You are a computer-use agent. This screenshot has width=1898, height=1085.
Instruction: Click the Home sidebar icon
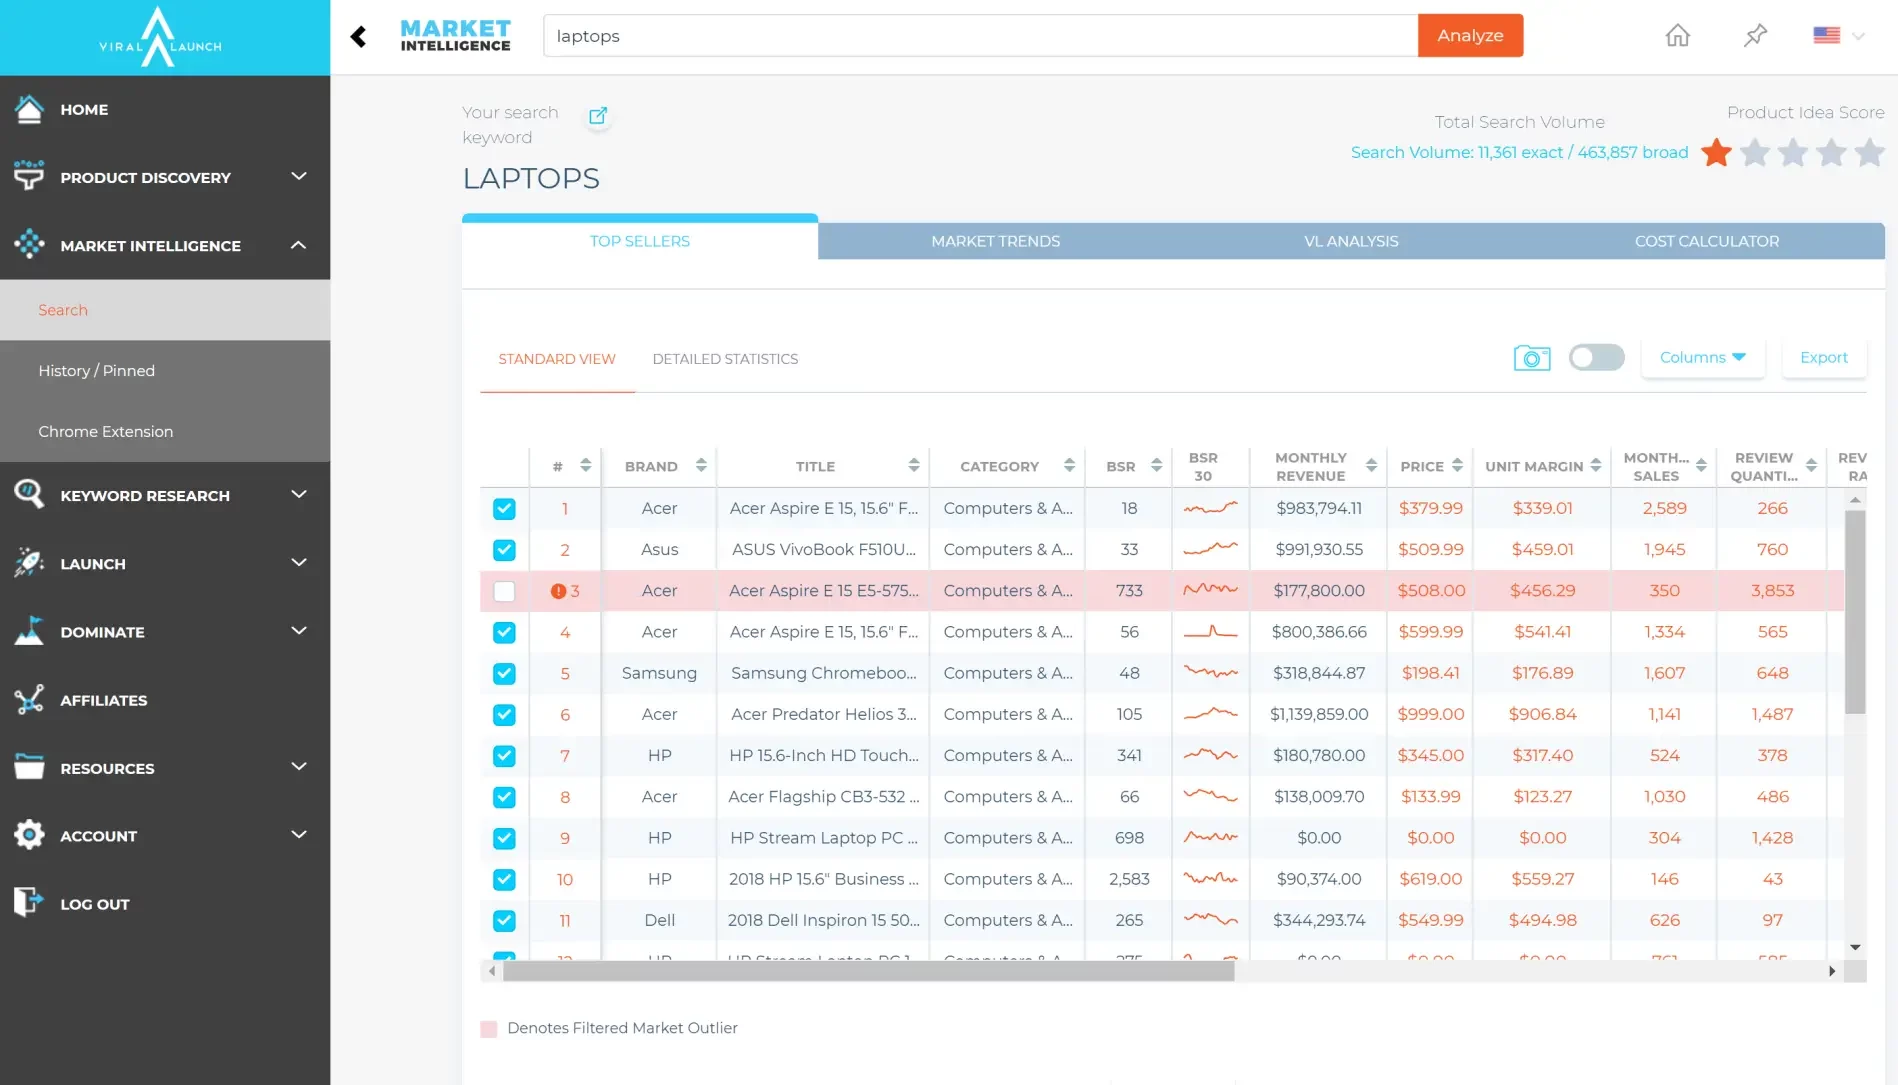tap(29, 109)
